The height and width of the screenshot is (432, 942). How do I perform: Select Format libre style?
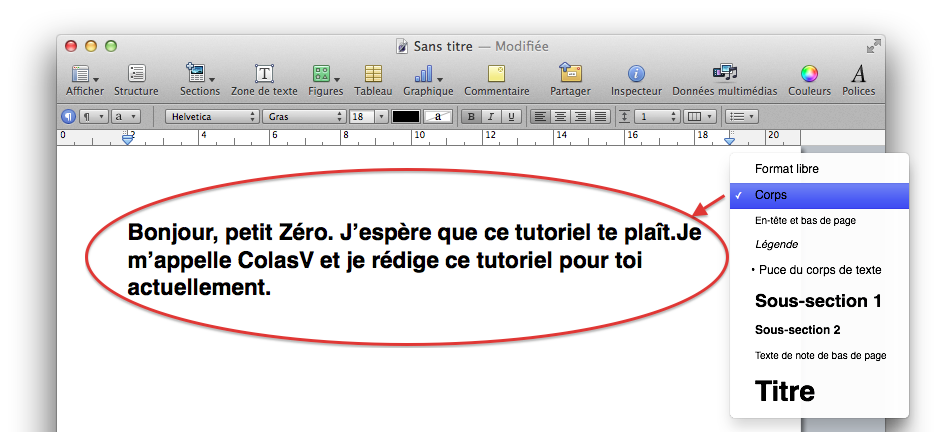tap(819, 169)
